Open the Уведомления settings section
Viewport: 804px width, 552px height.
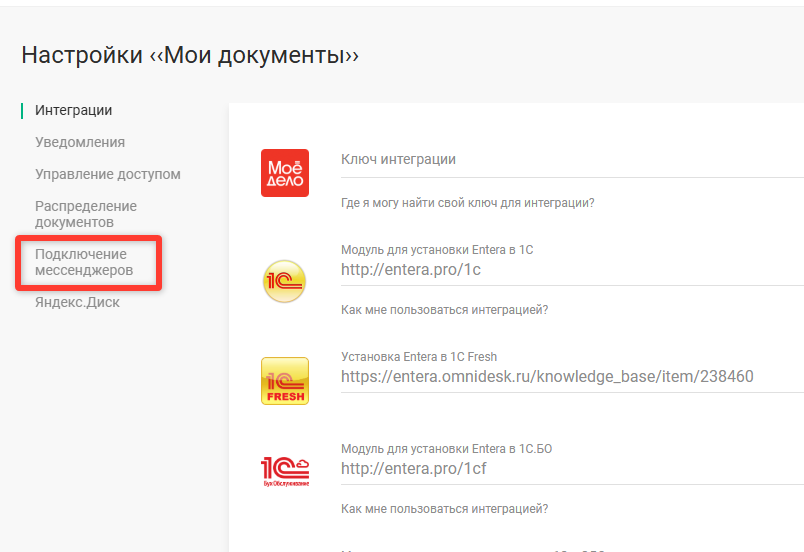[x=80, y=142]
